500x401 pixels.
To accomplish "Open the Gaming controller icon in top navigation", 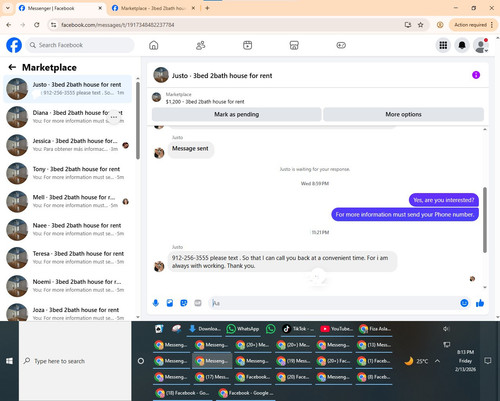I will coord(341,45).
